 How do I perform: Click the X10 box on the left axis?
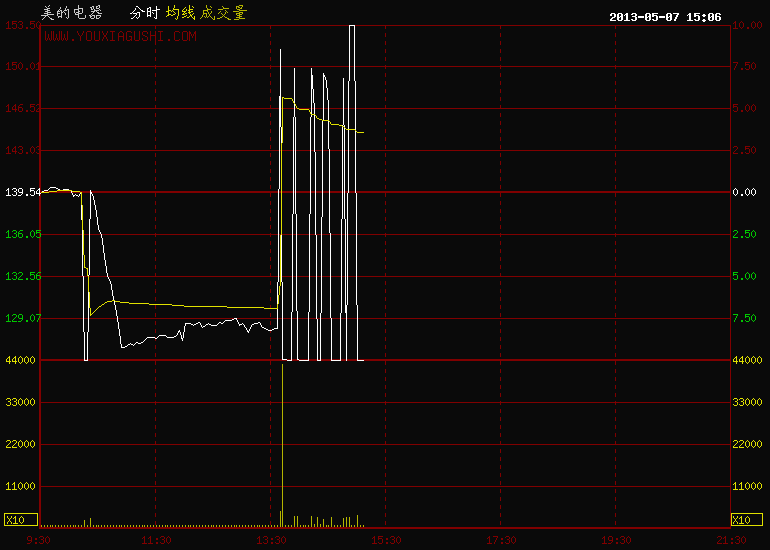(21, 520)
